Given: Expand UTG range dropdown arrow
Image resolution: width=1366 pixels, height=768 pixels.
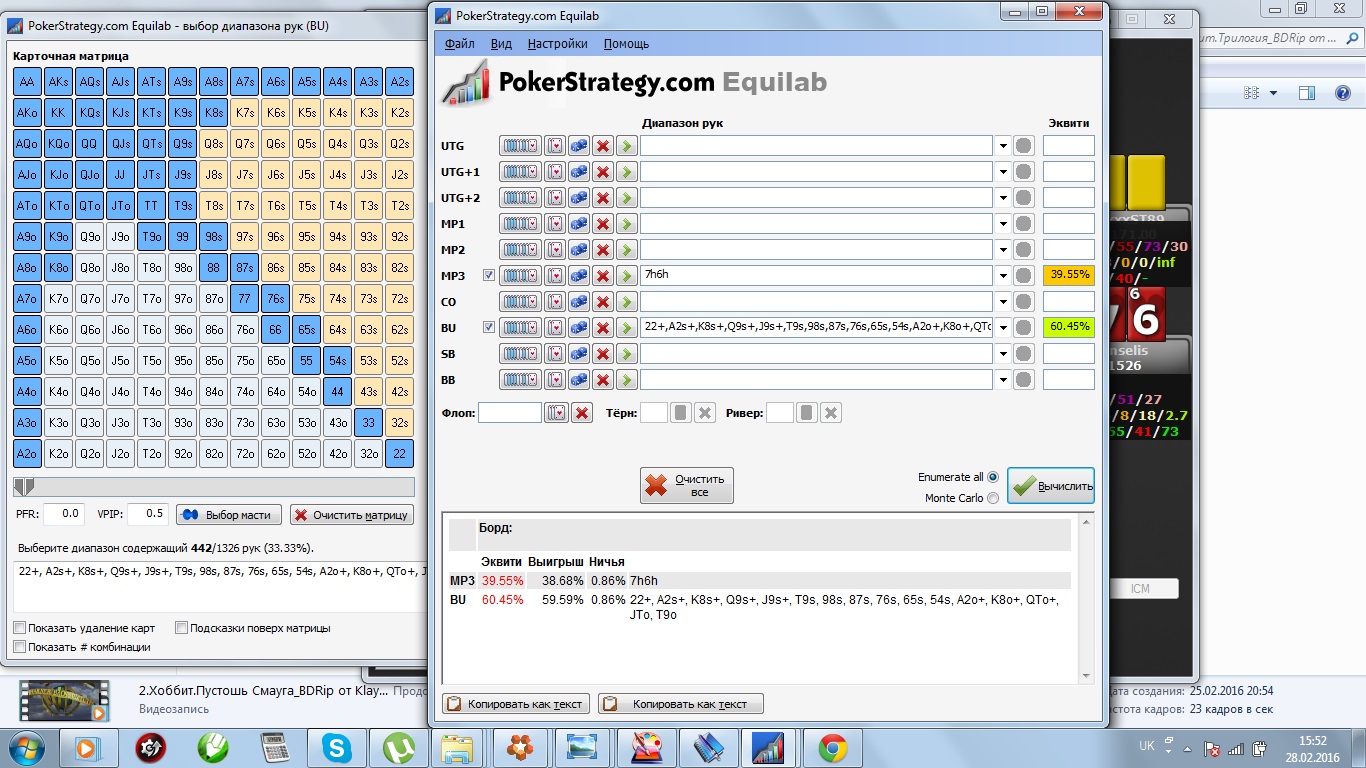Looking at the screenshot, I should (x=1003, y=146).
